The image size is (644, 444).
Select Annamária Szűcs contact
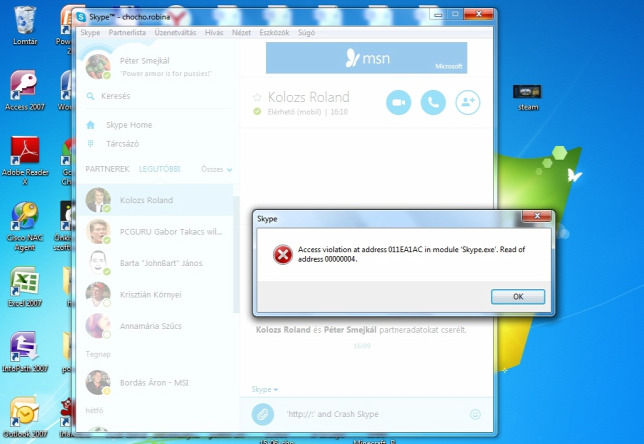point(155,326)
